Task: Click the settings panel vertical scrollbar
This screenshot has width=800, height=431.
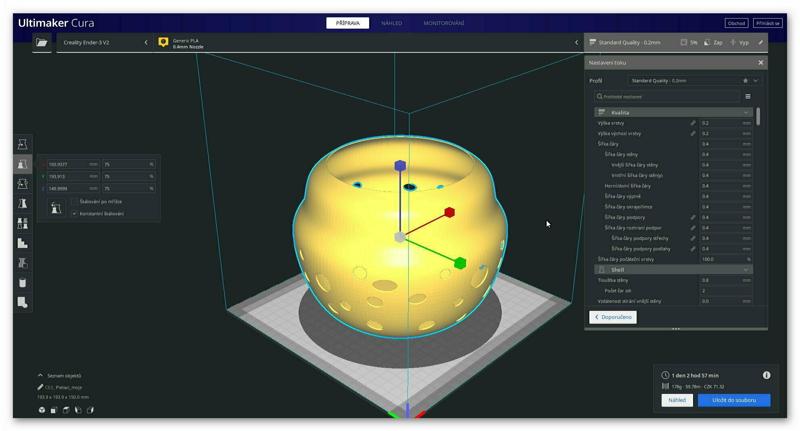Action: 758,116
